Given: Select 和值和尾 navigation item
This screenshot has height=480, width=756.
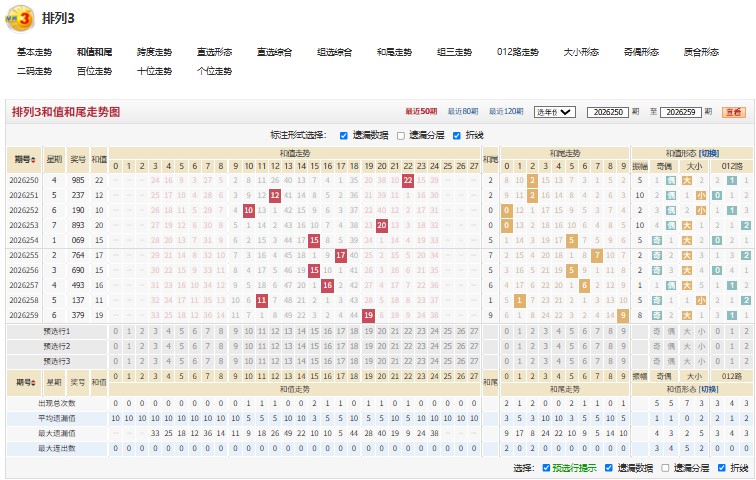Looking at the screenshot, I should 94,52.
